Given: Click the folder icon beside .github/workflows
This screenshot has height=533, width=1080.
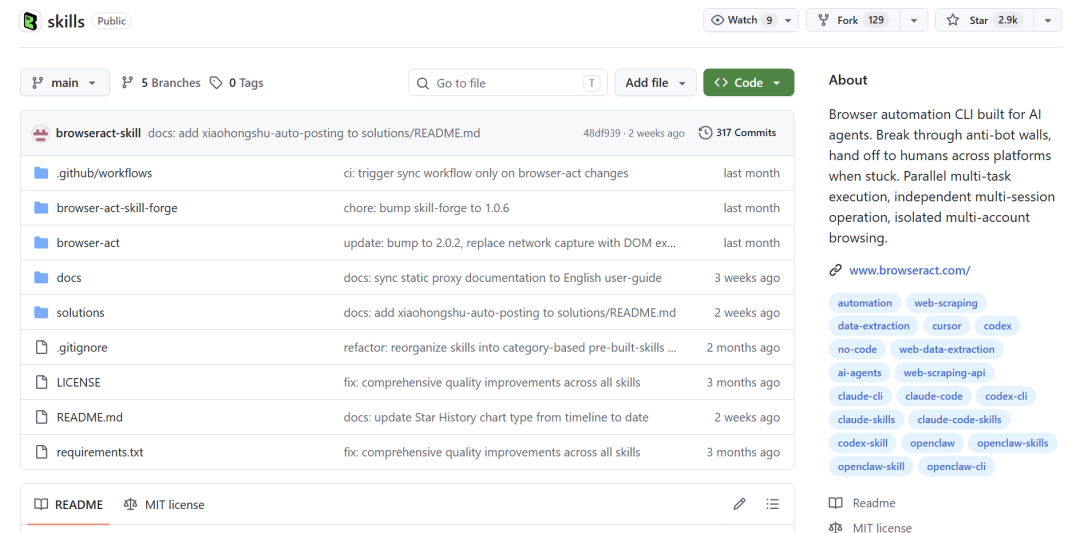Looking at the screenshot, I should tap(41, 173).
